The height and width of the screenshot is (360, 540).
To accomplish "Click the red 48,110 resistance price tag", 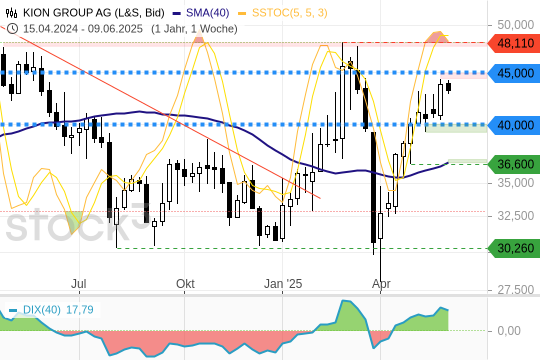I will [515, 43].
